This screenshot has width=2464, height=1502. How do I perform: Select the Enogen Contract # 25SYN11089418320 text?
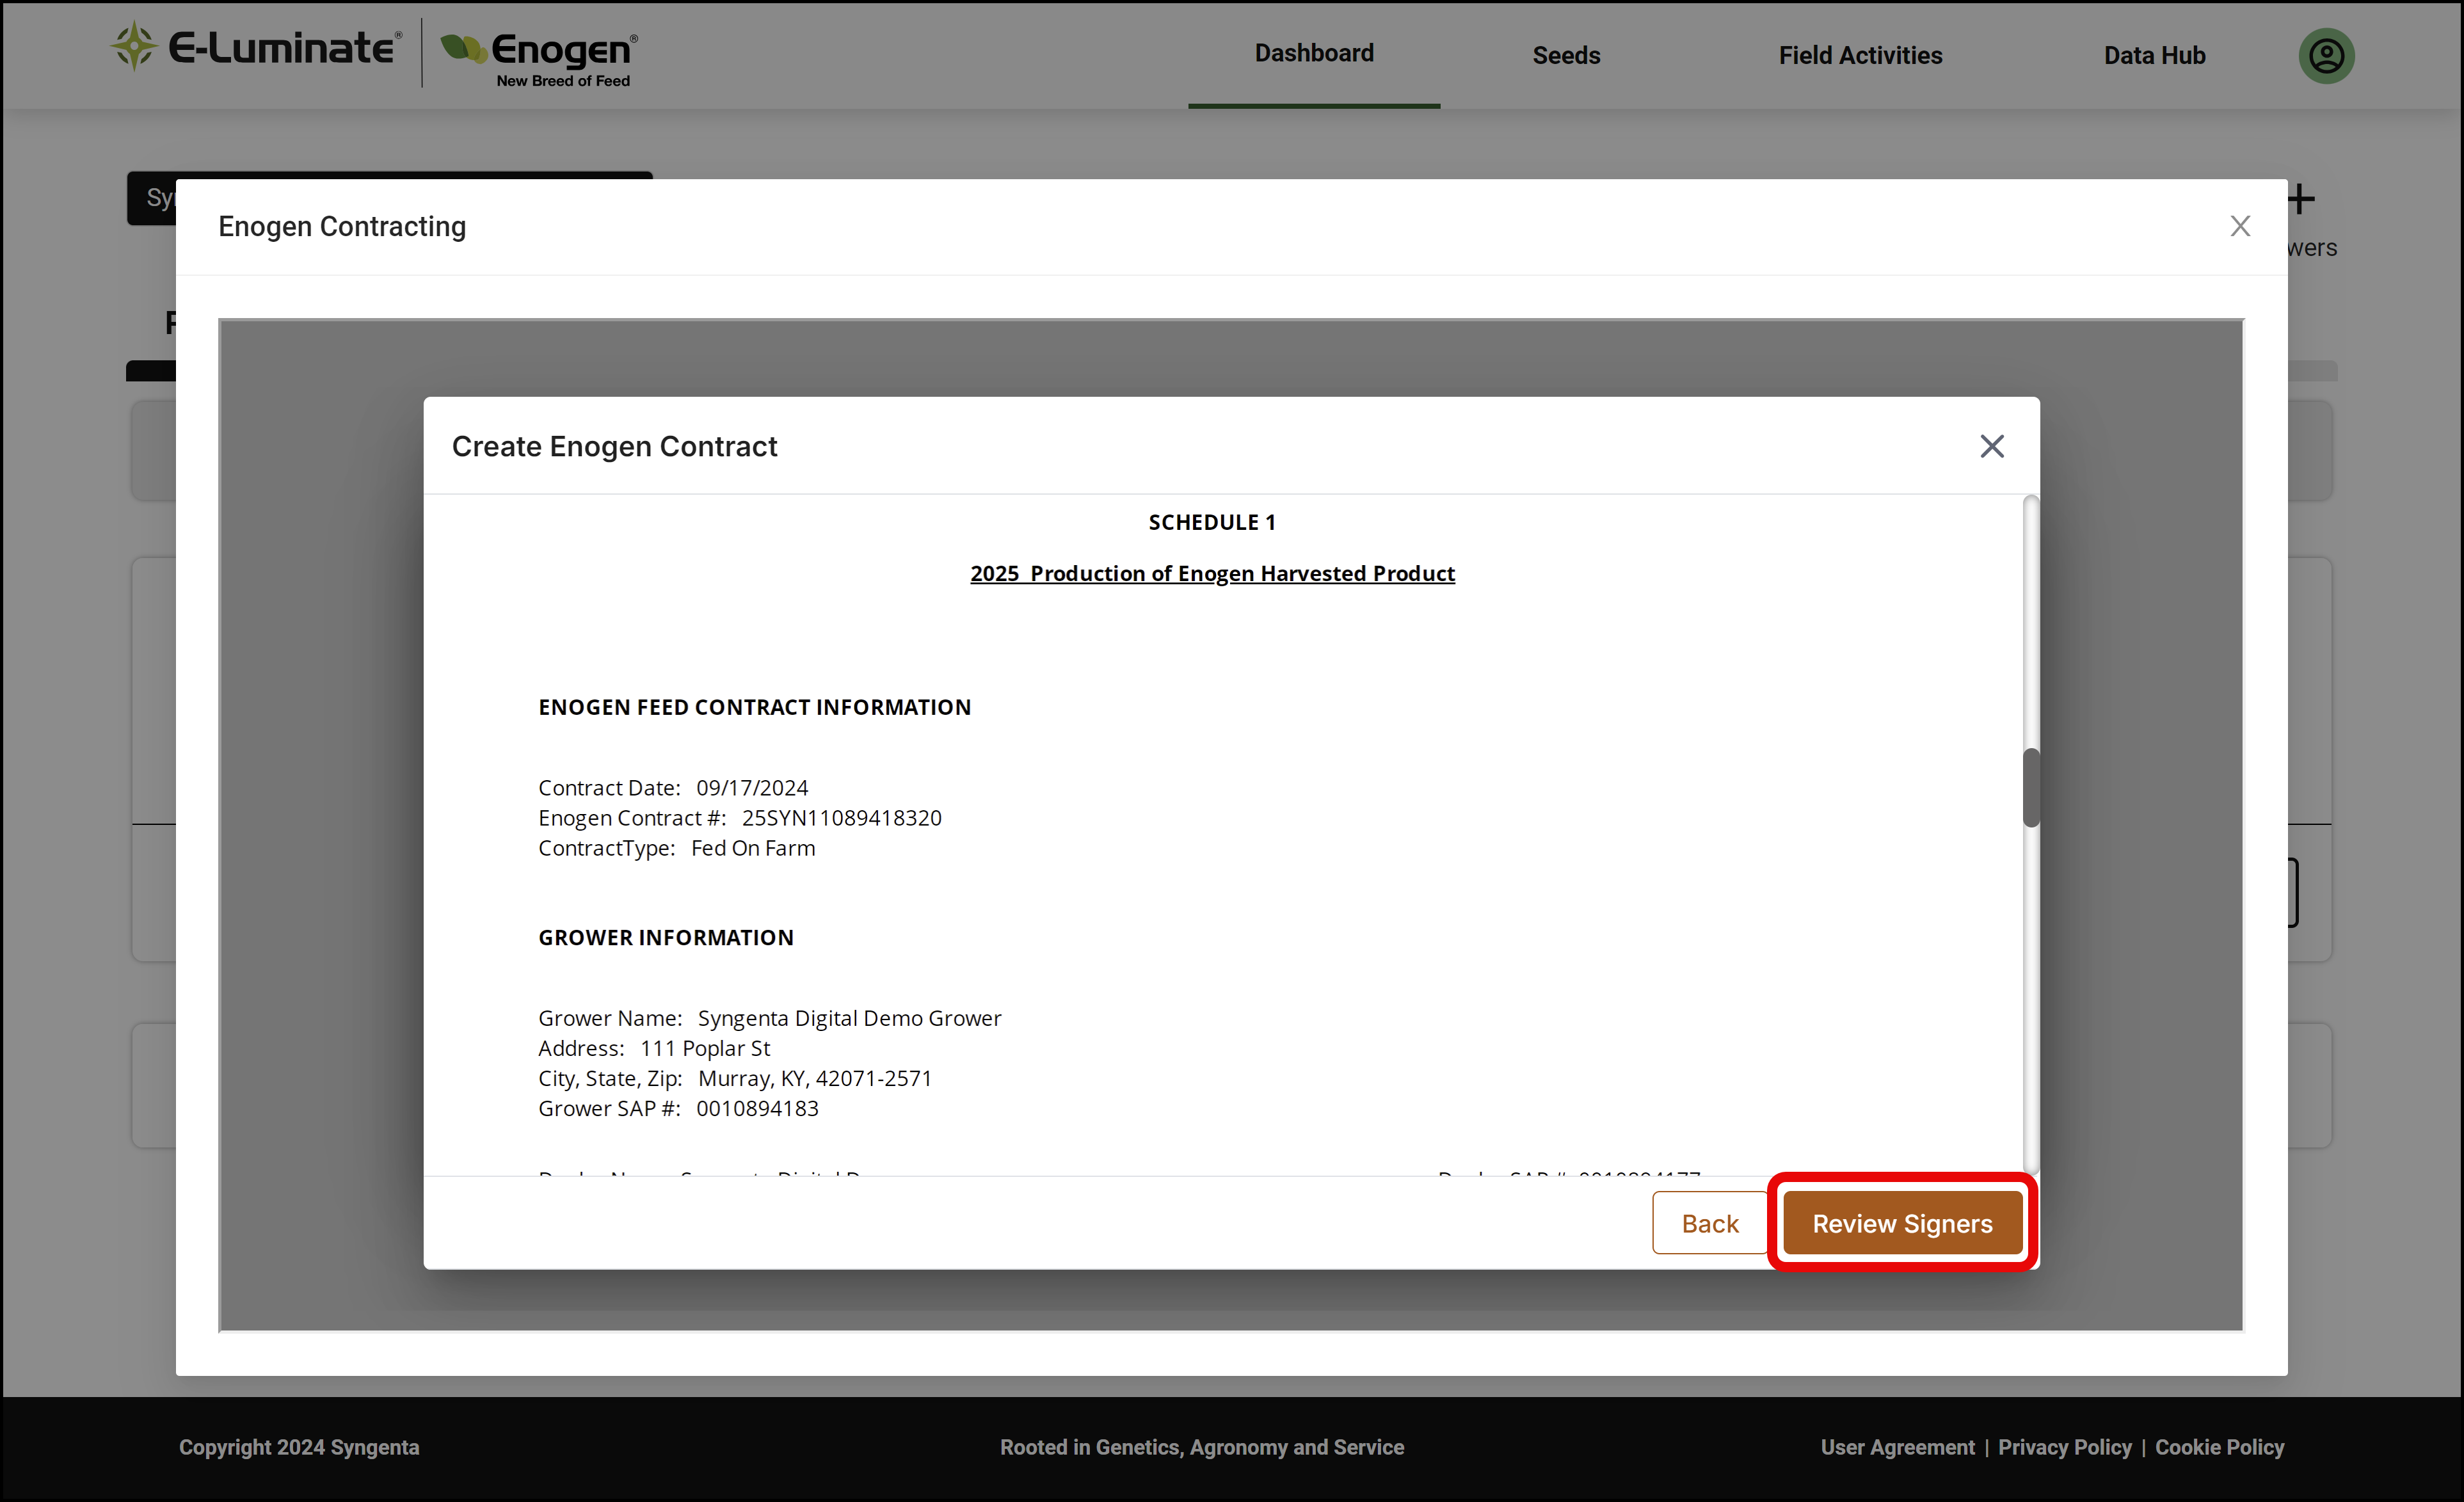(x=740, y=818)
